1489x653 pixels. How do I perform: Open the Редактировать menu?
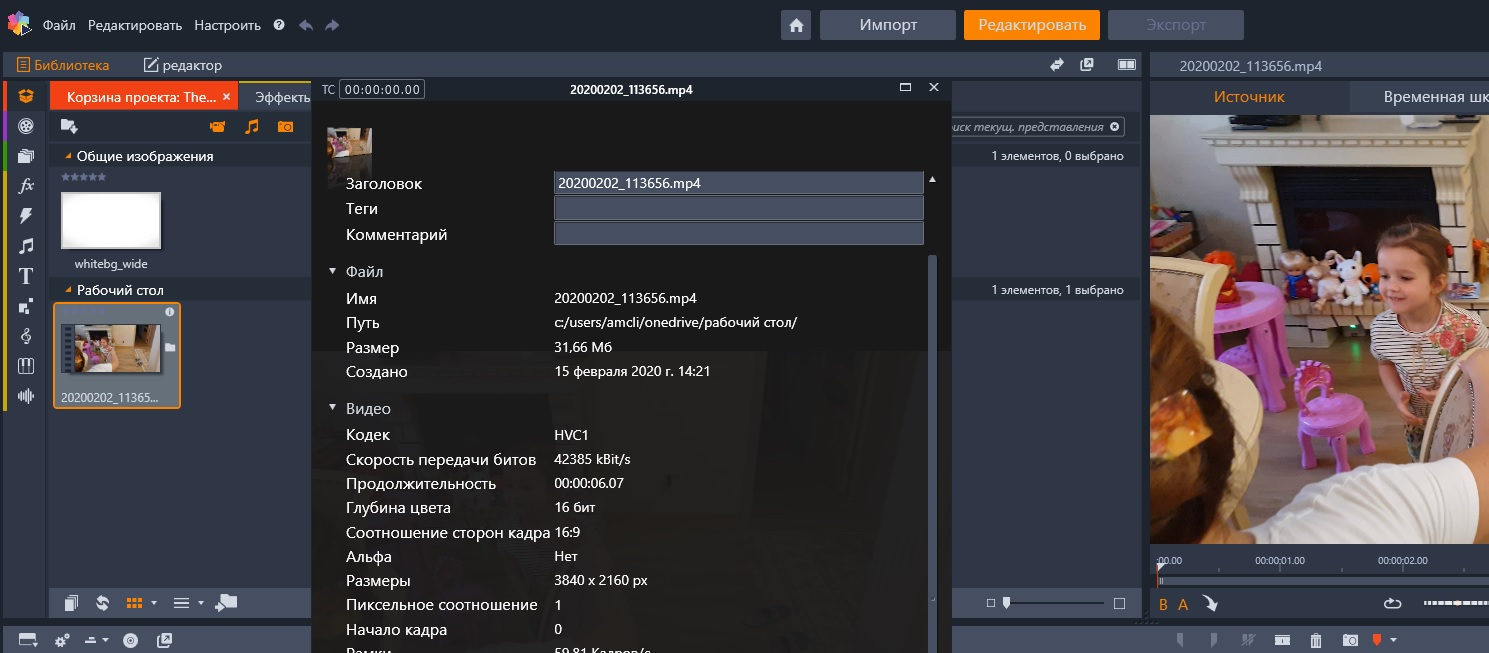[135, 25]
